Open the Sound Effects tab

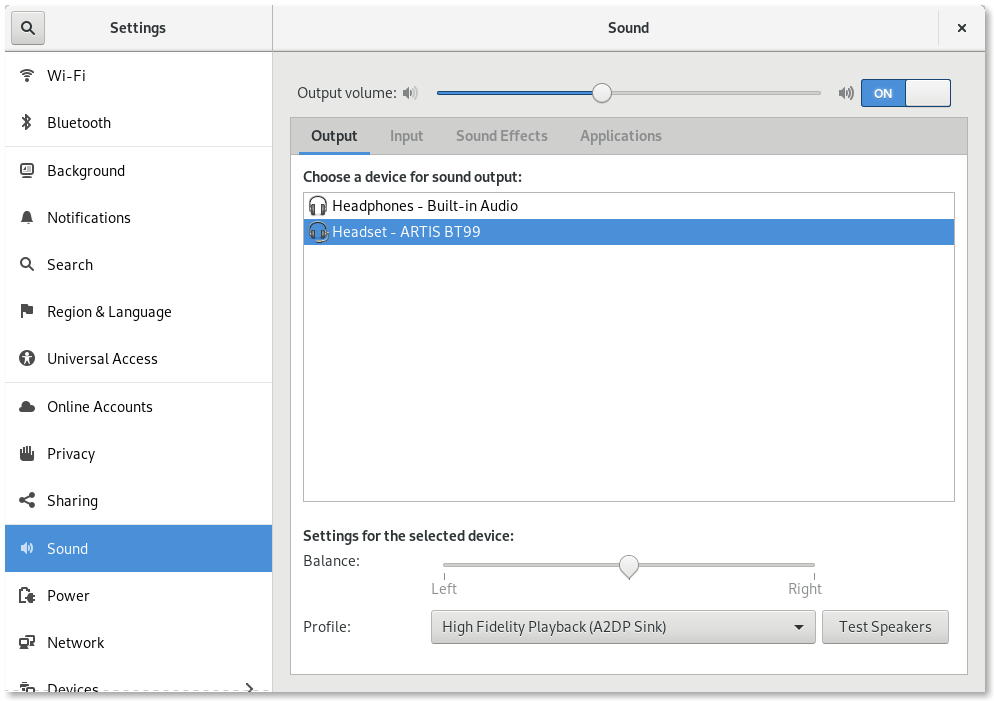[501, 136]
